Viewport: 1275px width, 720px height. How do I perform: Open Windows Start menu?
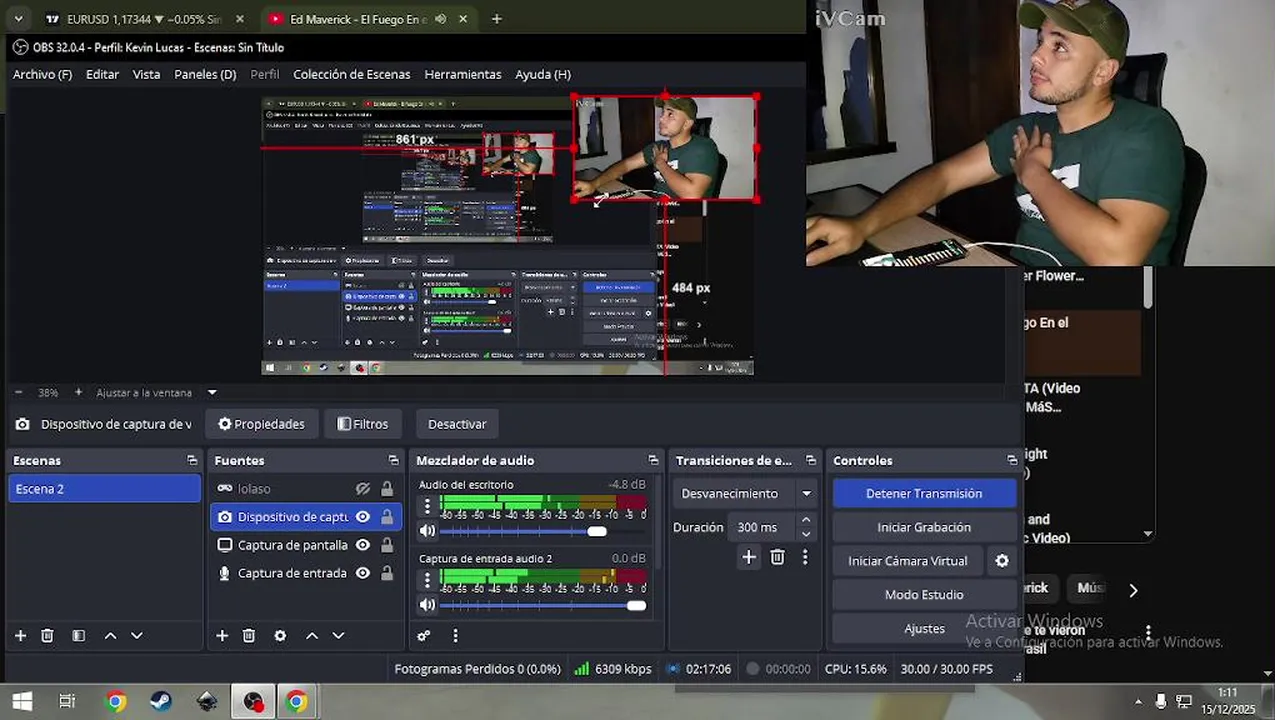coord(21,702)
